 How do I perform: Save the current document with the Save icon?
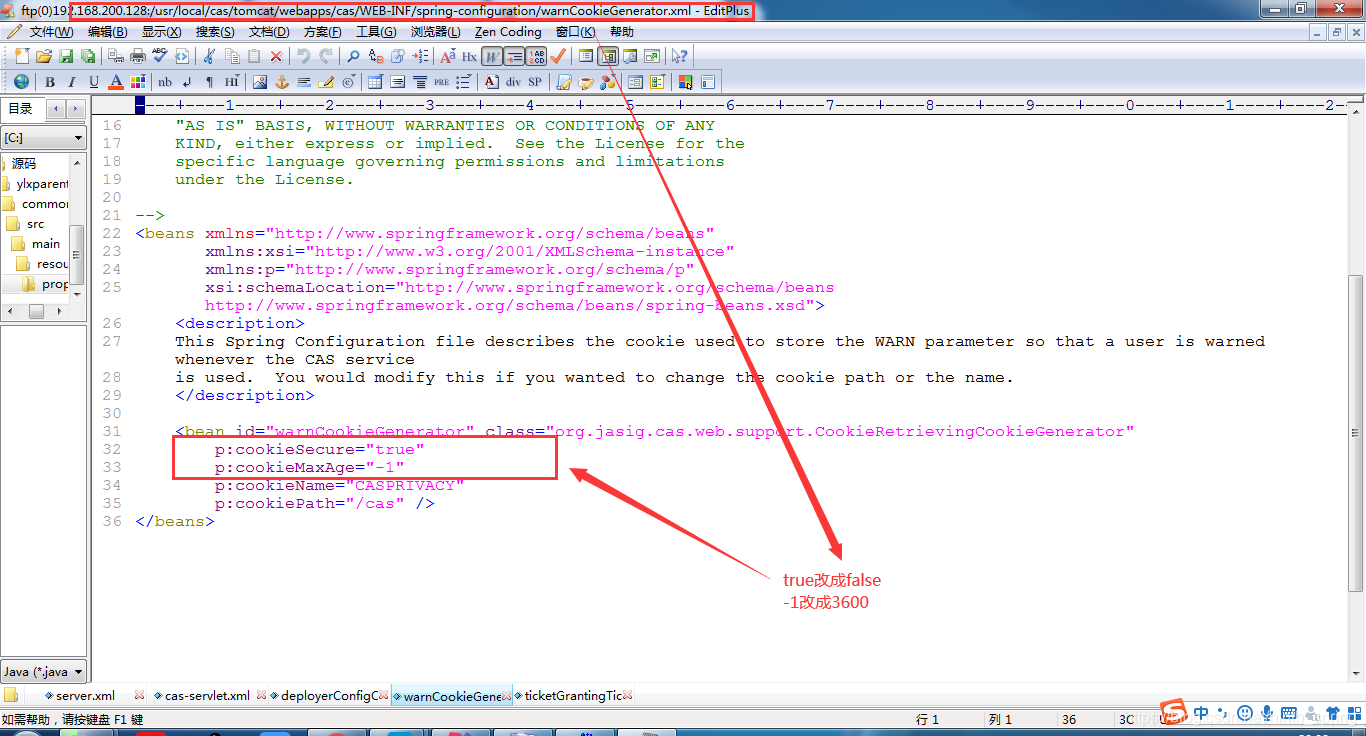tap(66, 56)
